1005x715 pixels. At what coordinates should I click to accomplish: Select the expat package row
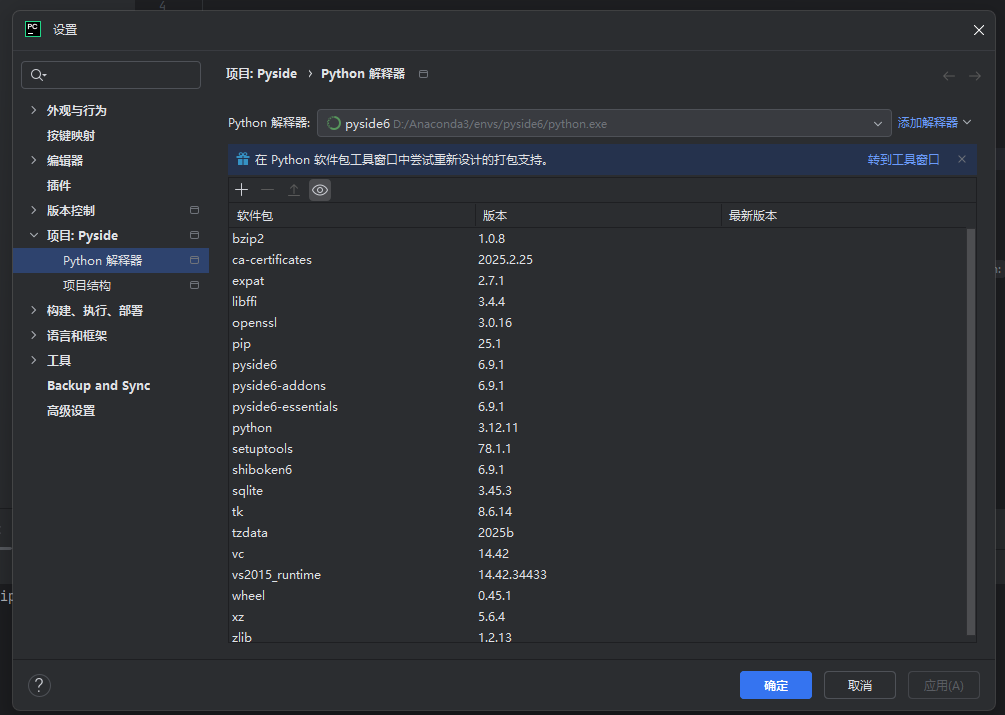coord(597,281)
